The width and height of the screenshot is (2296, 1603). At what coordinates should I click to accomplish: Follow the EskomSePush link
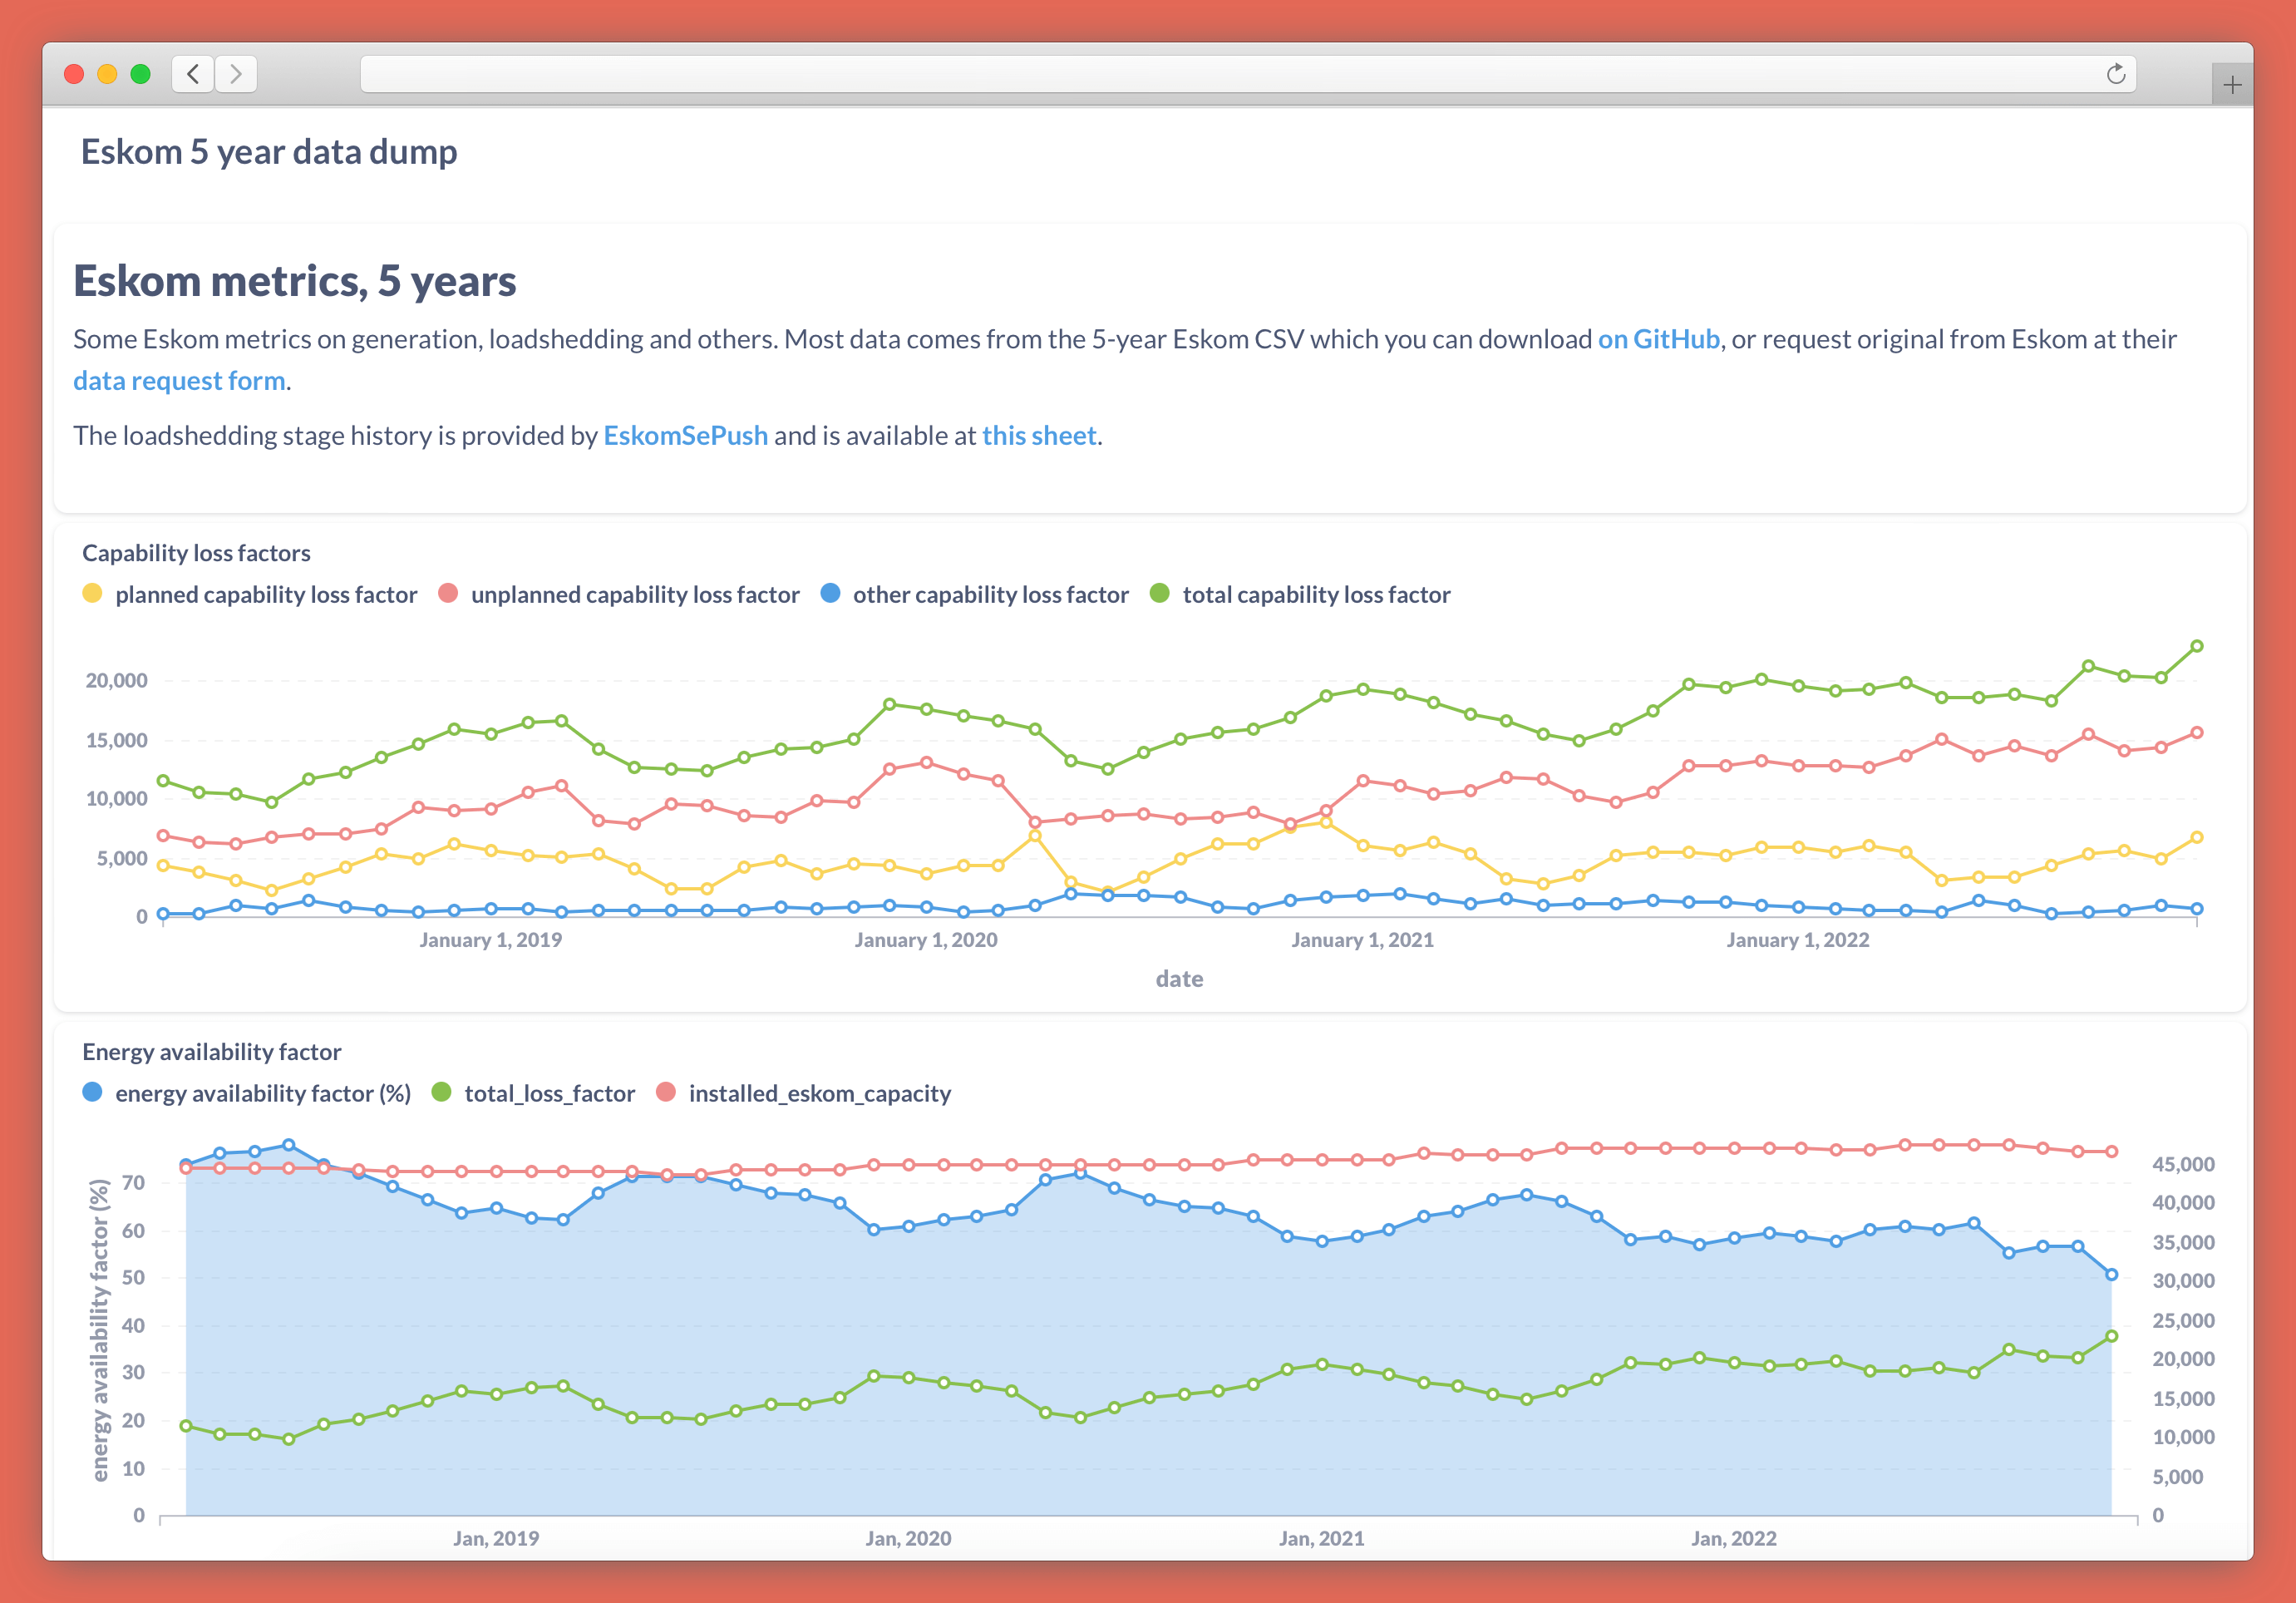685,436
